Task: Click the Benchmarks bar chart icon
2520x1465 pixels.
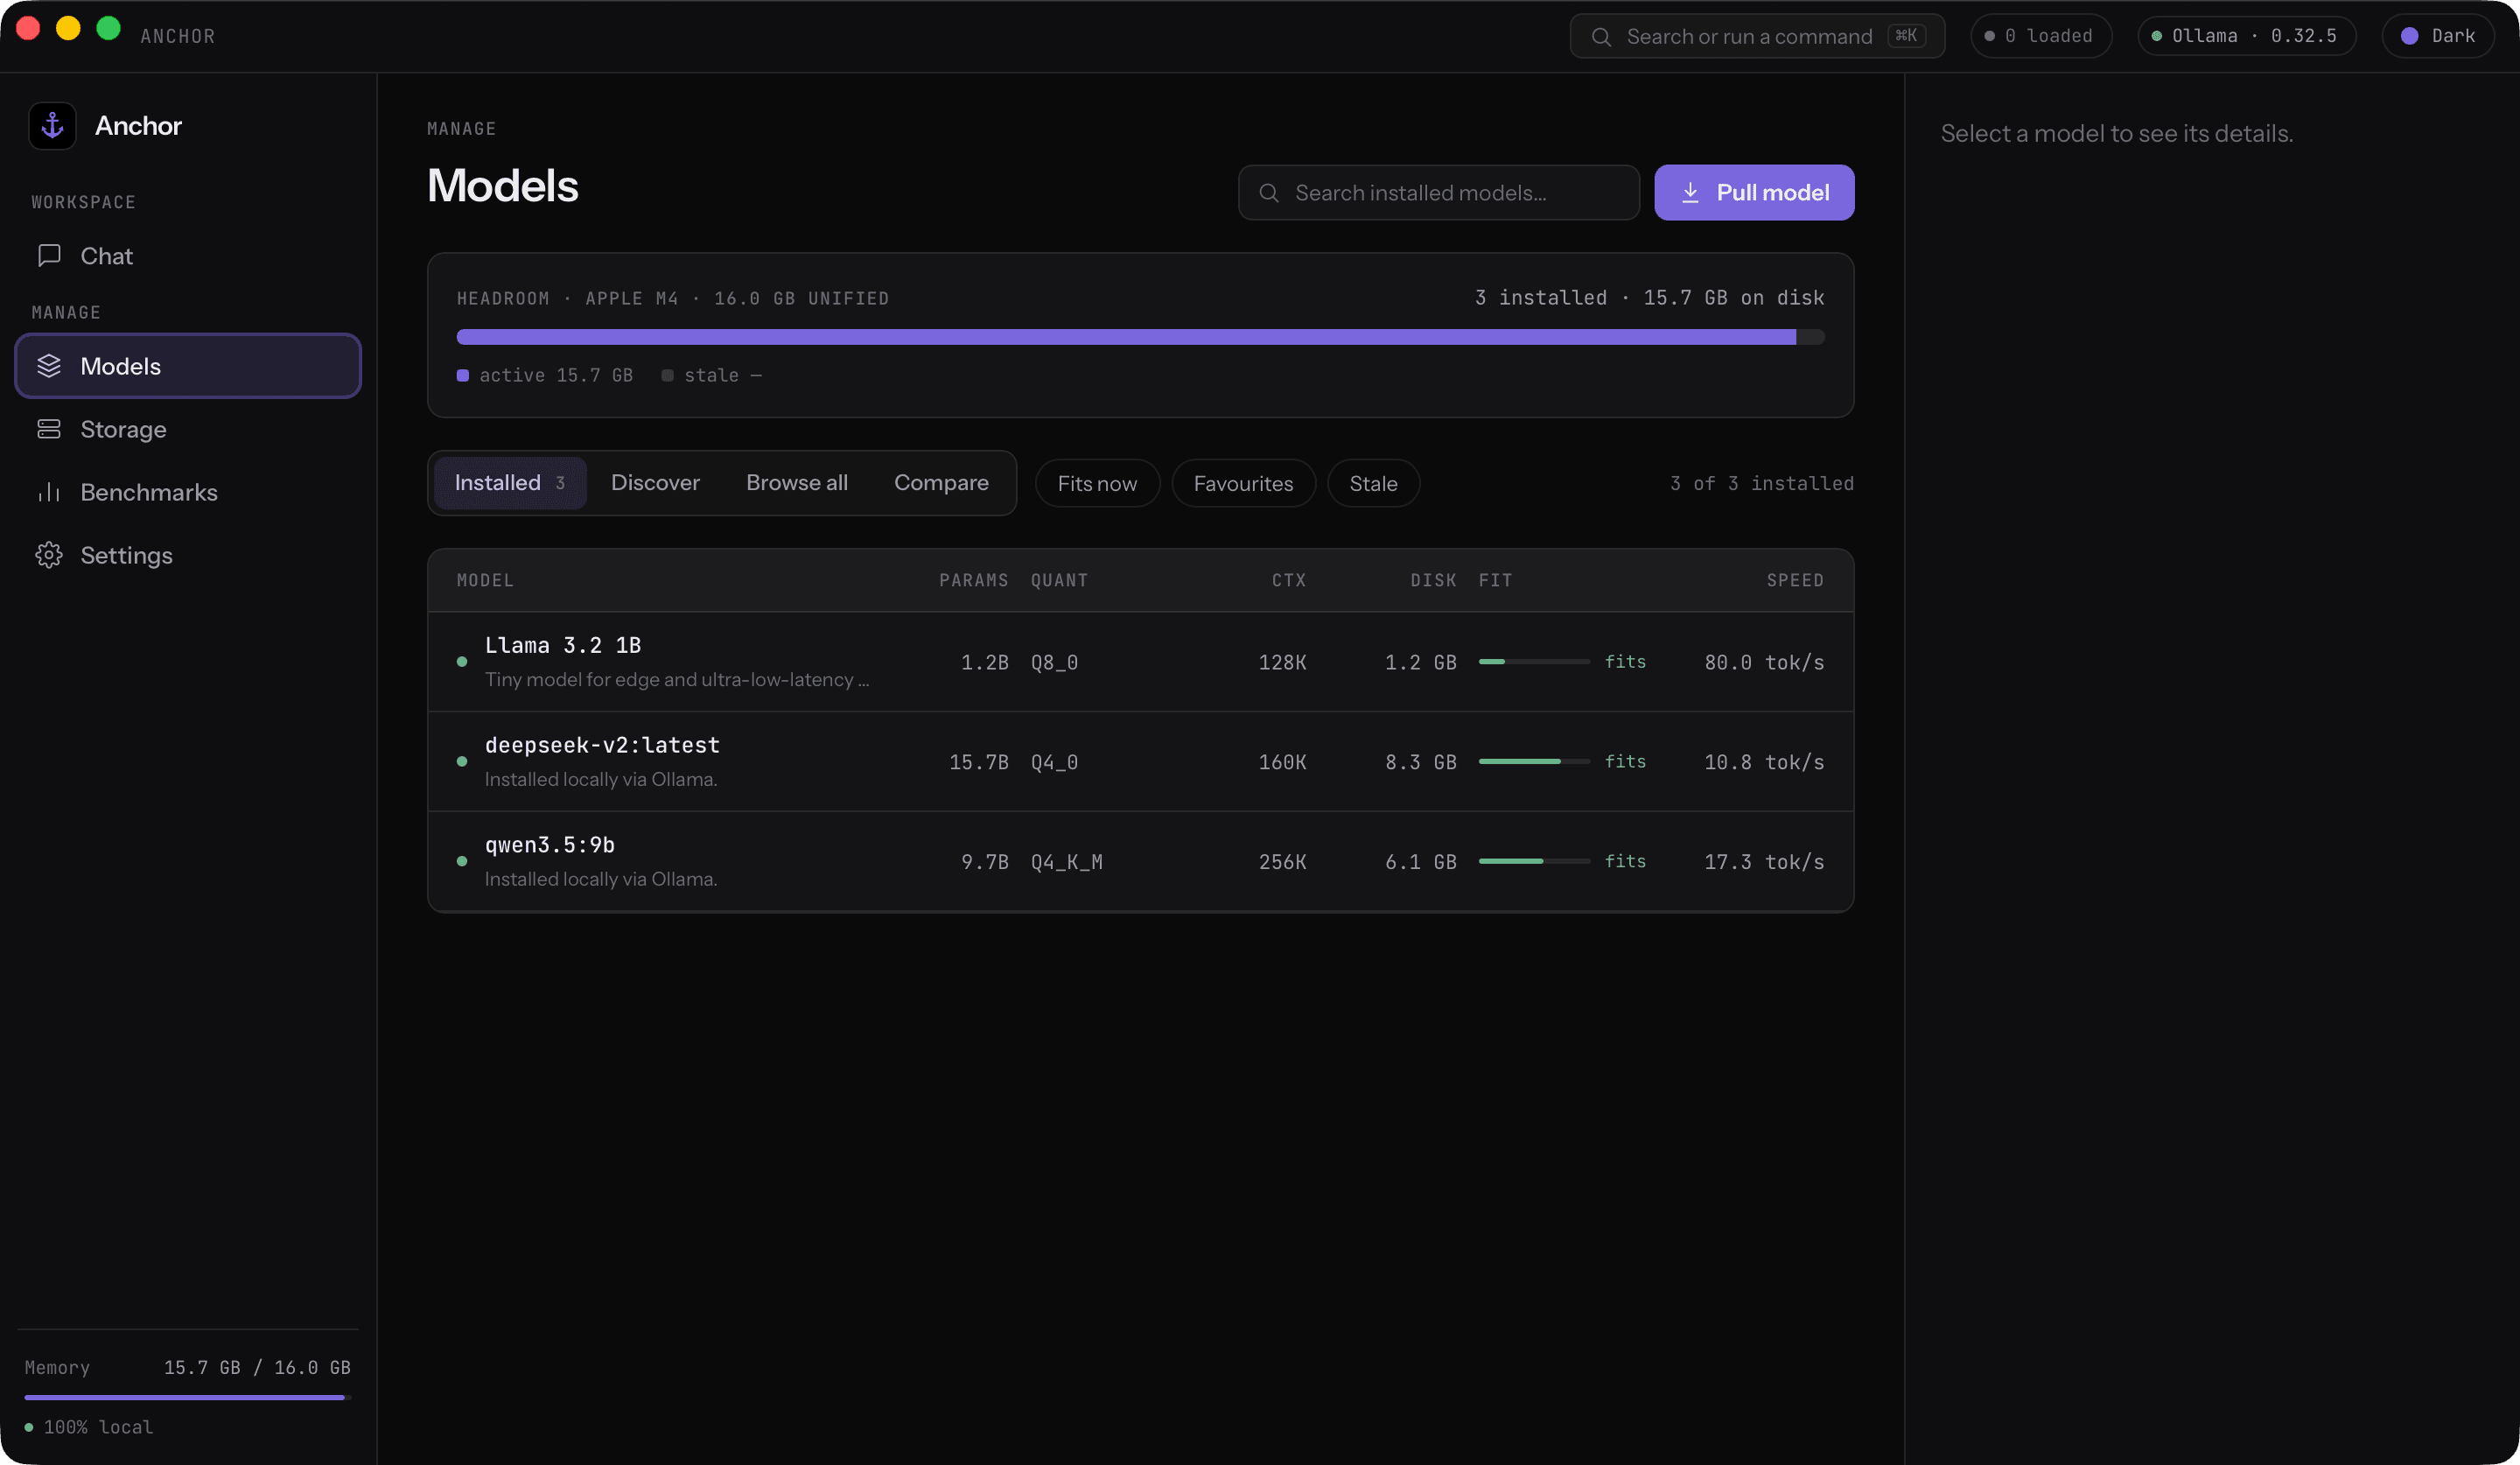Action: pyautogui.click(x=49, y=492)
